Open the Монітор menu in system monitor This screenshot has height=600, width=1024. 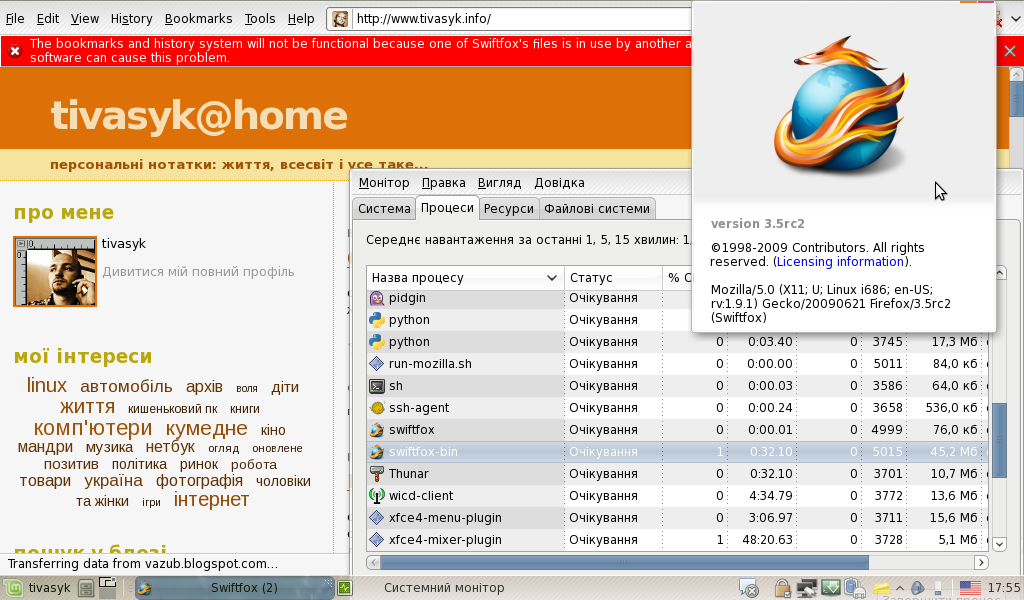pos(384,183)
